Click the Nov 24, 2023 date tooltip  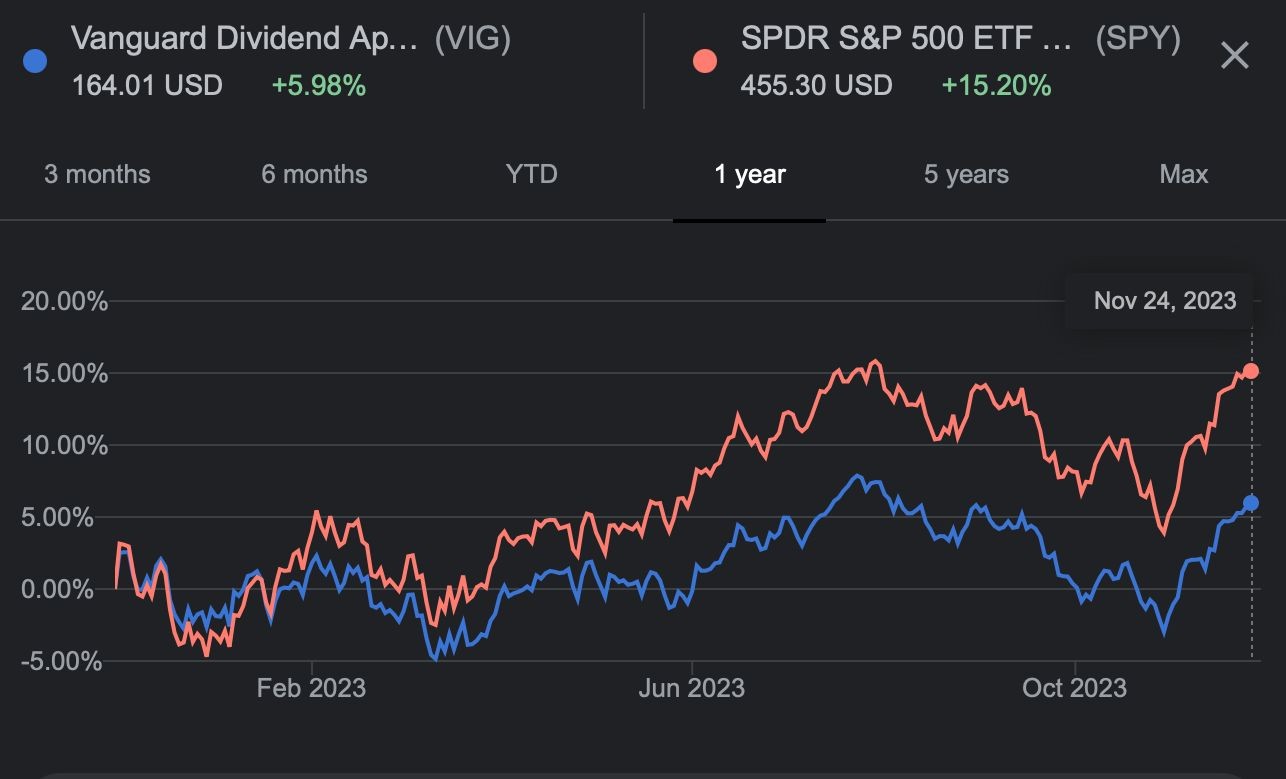tap(1165, 300)
